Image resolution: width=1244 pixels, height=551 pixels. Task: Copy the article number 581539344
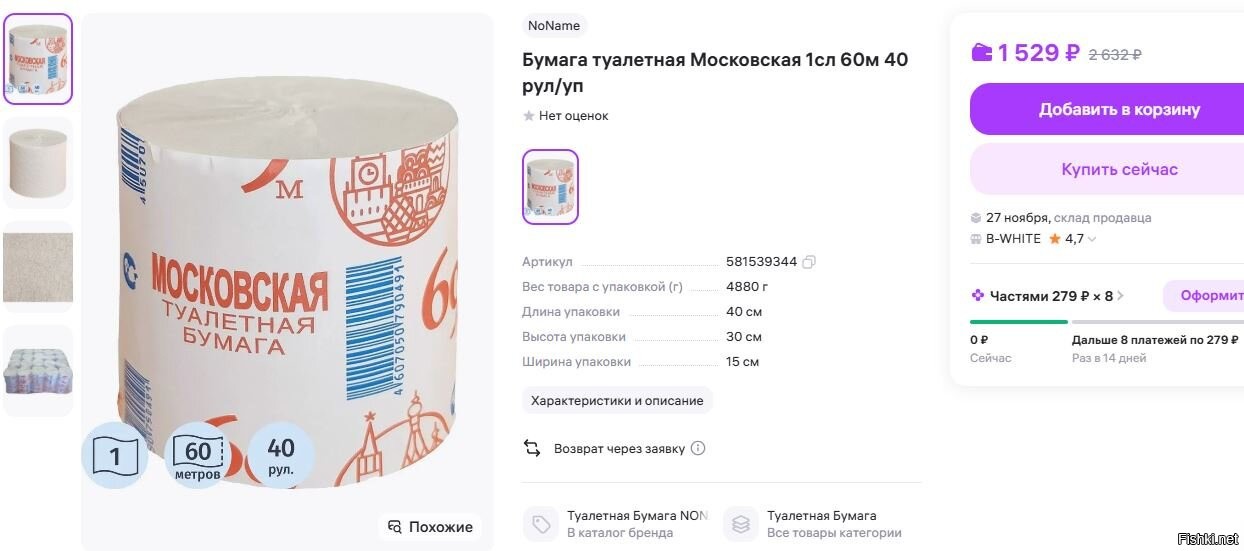point(809,262)
